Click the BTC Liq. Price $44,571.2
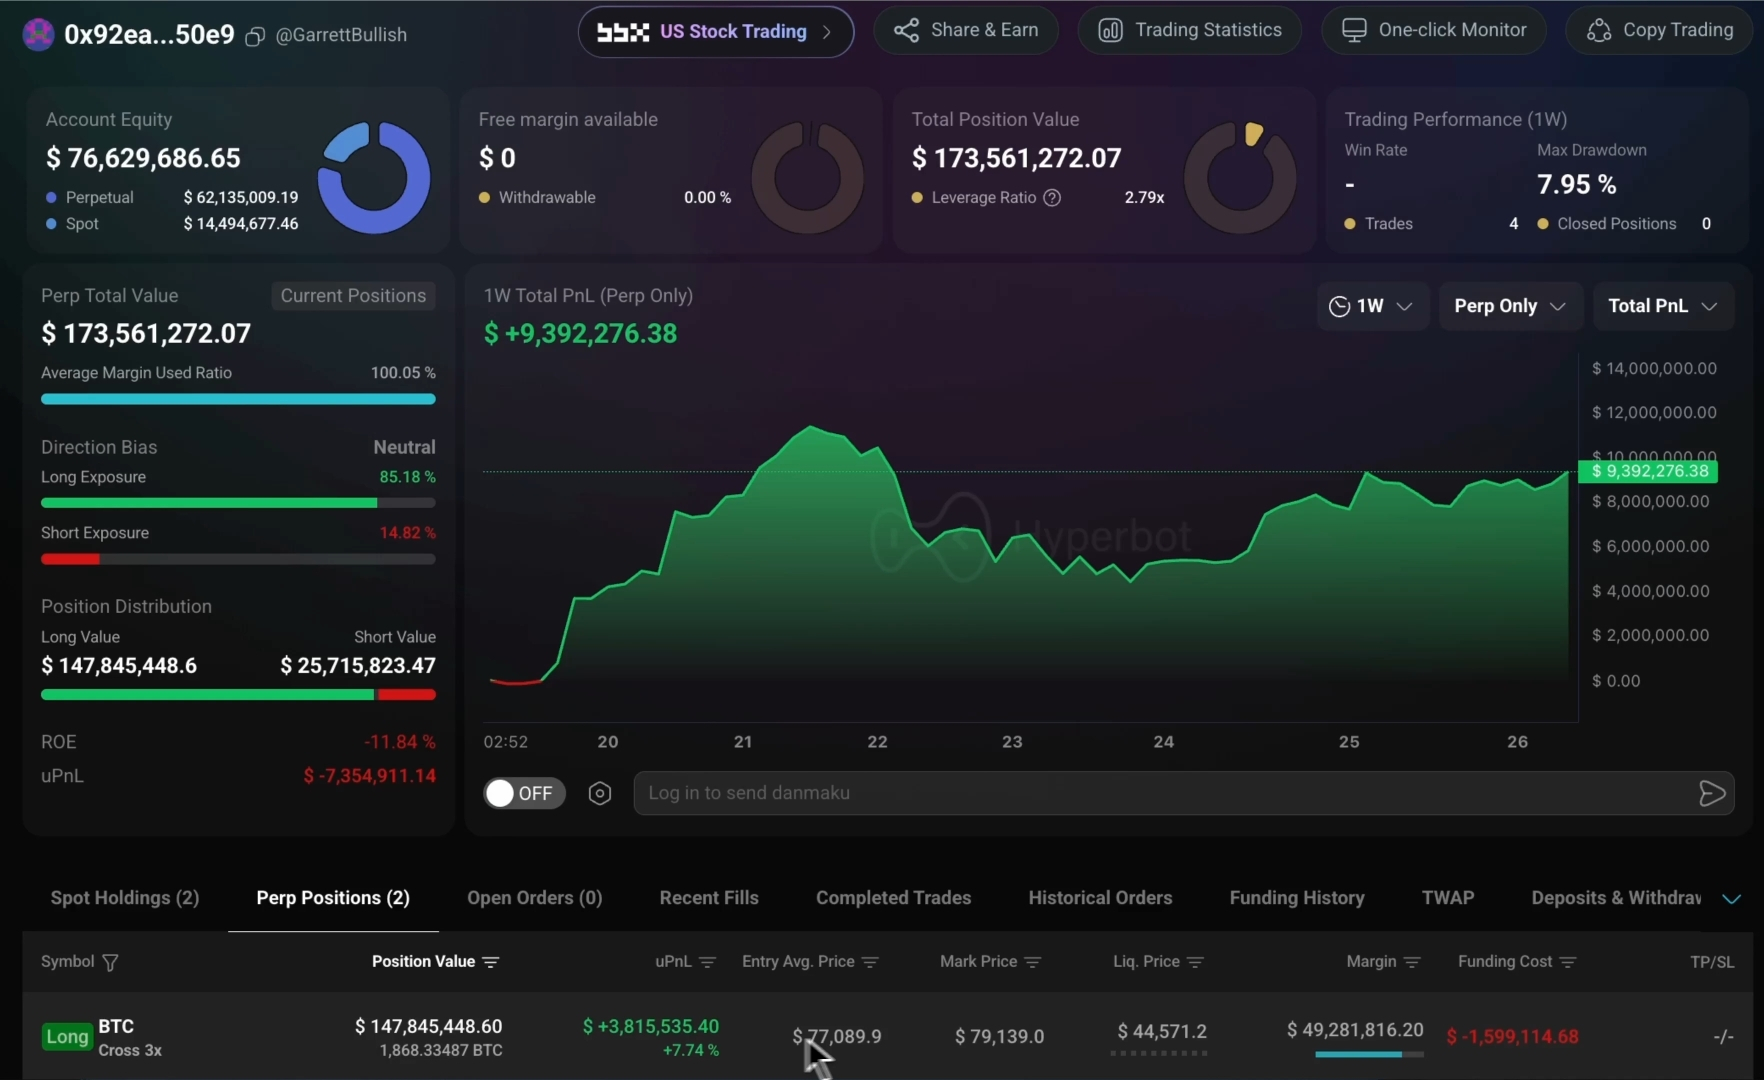Image resolution: width=1764 pixels, height=1080 pixels. (x=1162, y=1031)
